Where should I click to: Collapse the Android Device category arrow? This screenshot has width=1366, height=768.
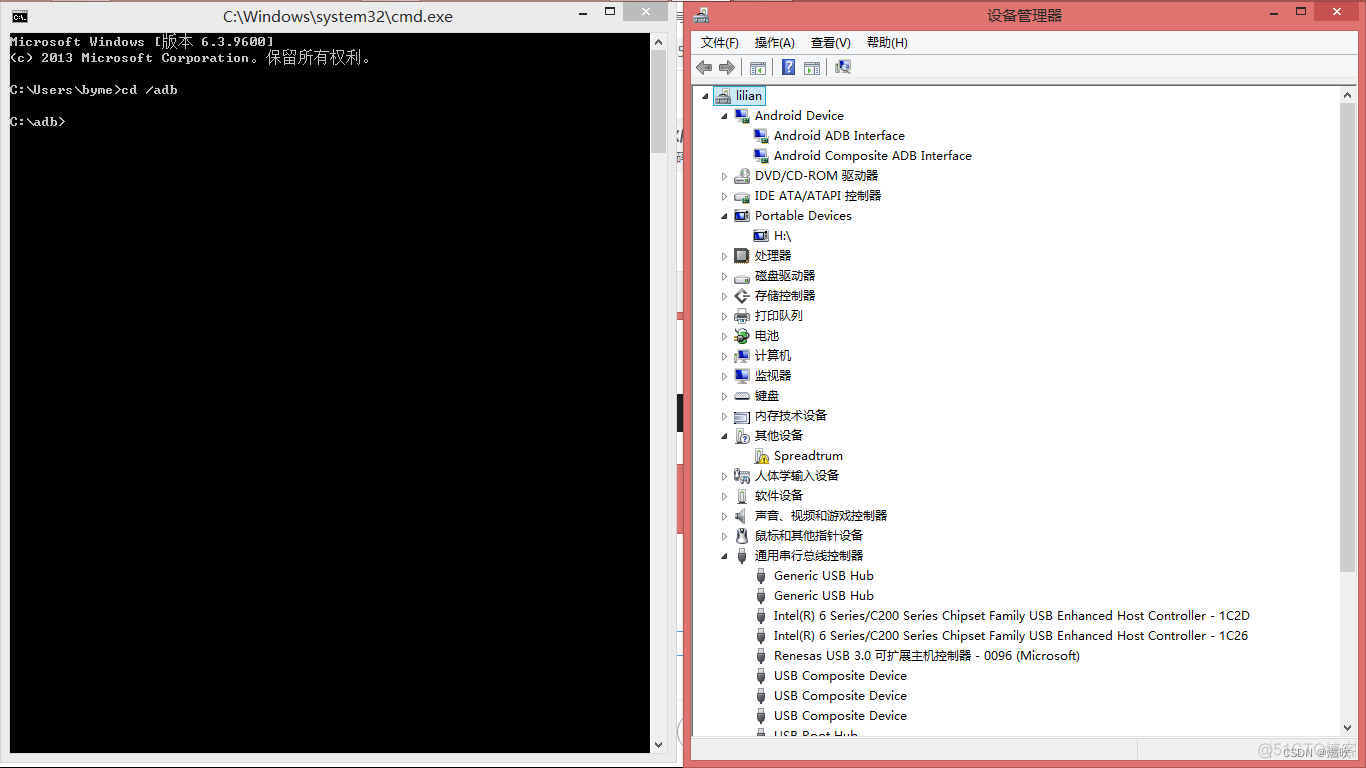point(725,117)
